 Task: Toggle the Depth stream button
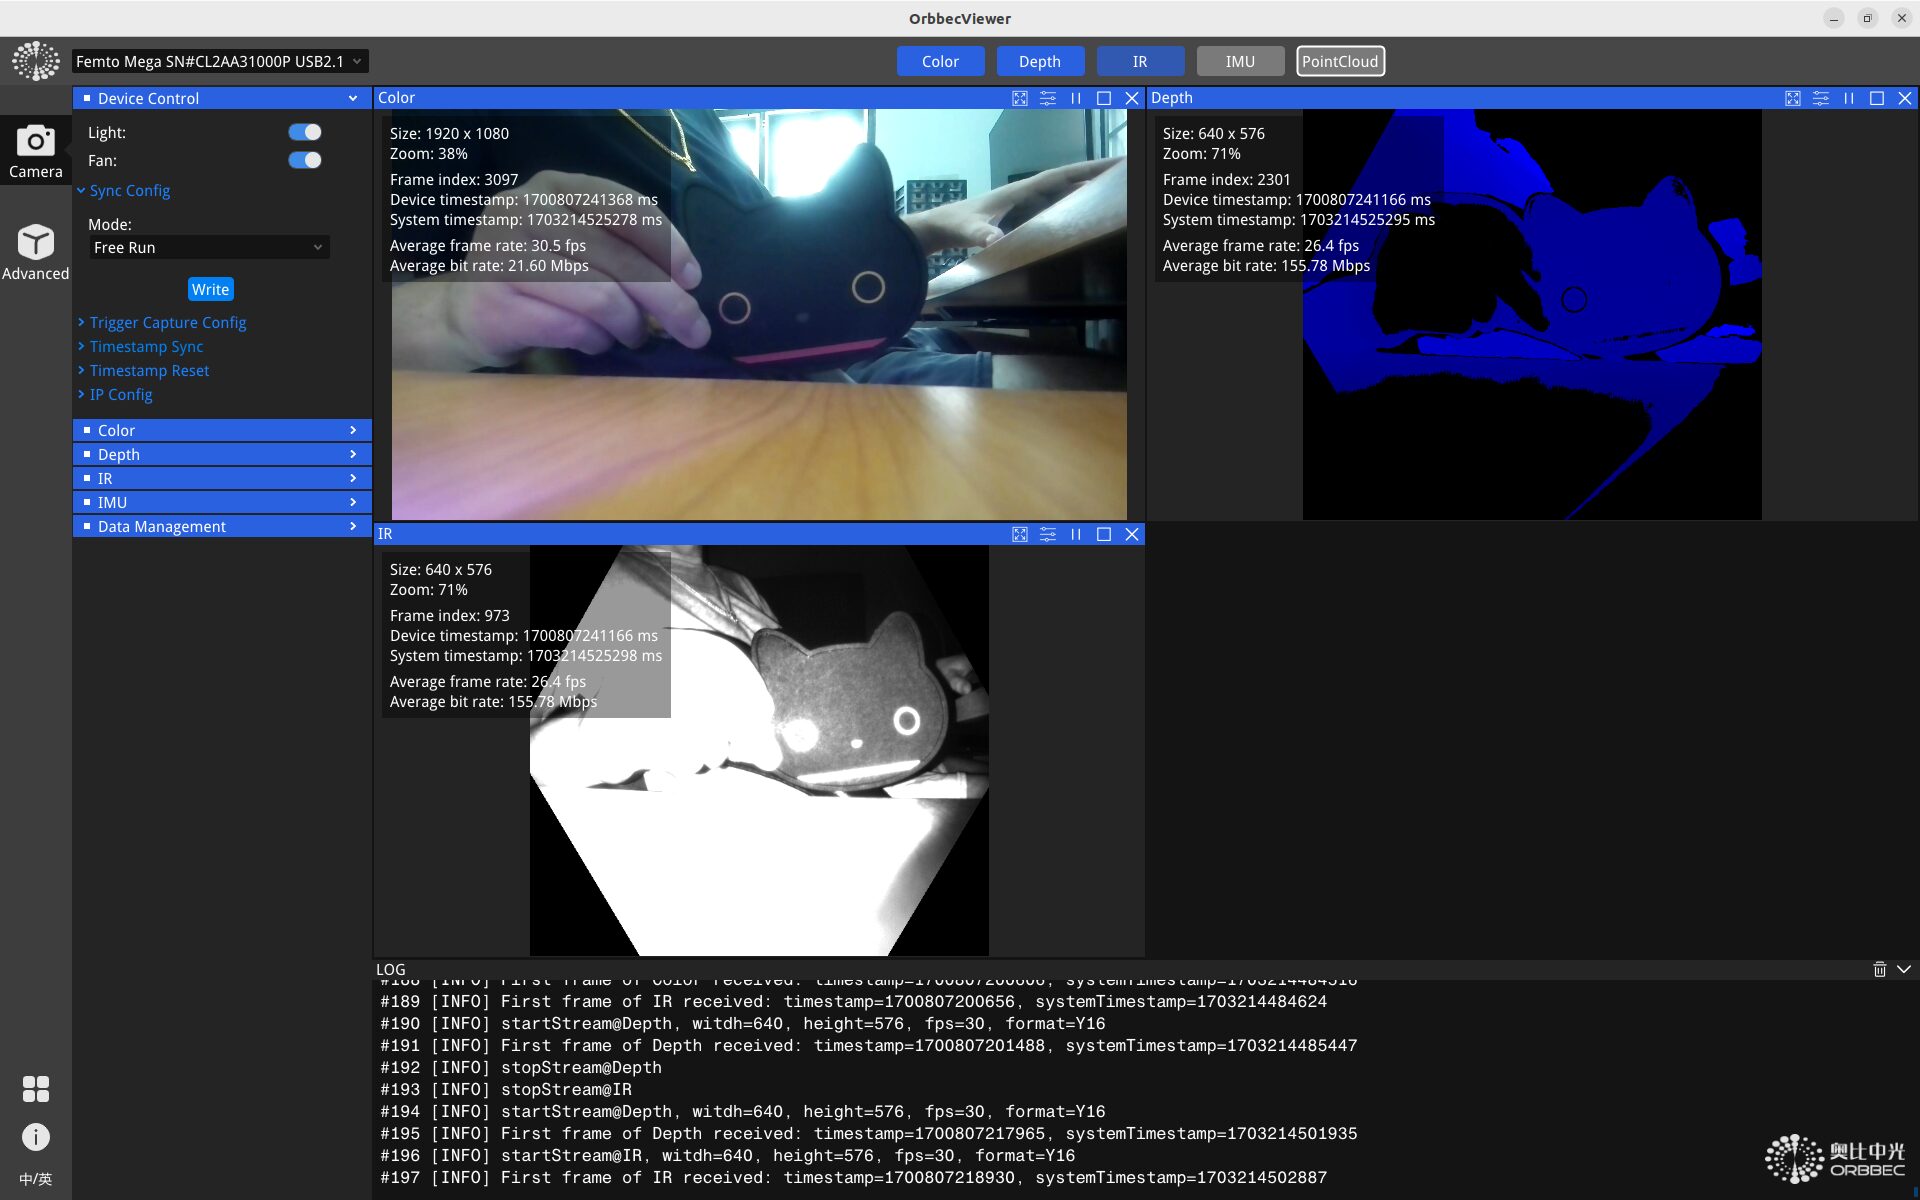pos(1040,61)
